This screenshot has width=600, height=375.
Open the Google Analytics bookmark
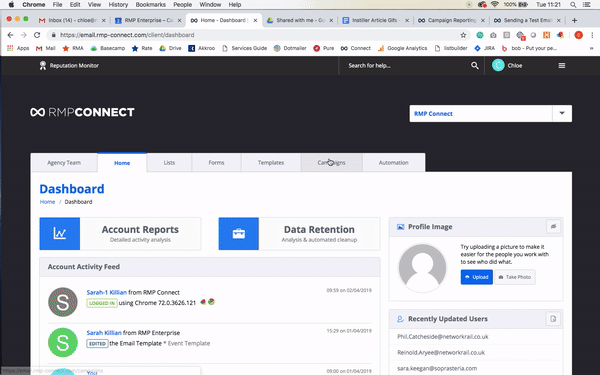coord(402,48)
